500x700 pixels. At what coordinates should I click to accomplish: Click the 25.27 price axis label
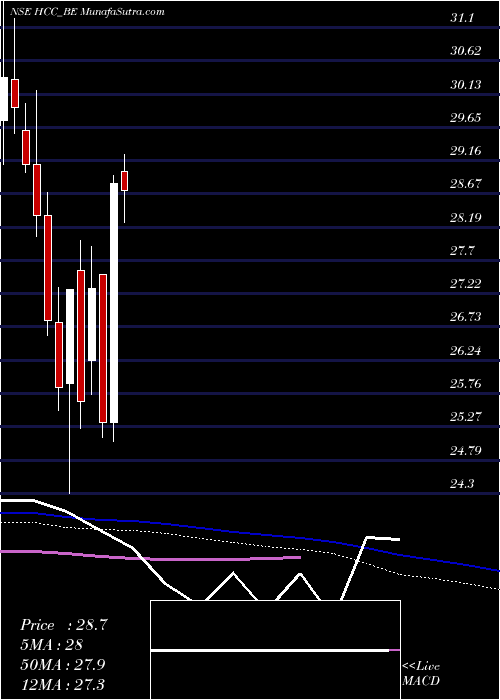pos(466,417)
